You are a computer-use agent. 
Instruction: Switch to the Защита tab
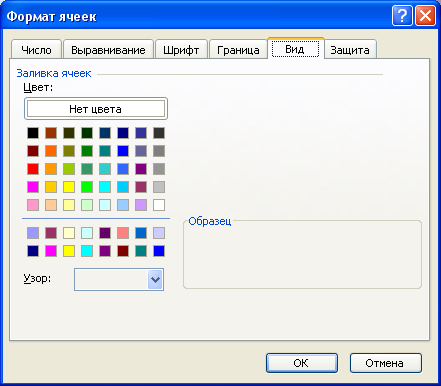(x=350, y=50)
